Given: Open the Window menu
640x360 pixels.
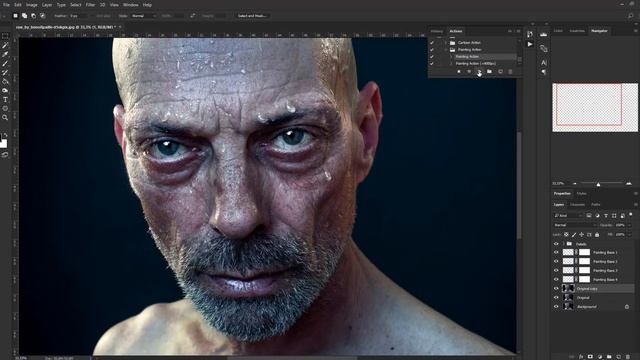Looking at the screenshot, I should pyautogui.click(x=131, y=5).
